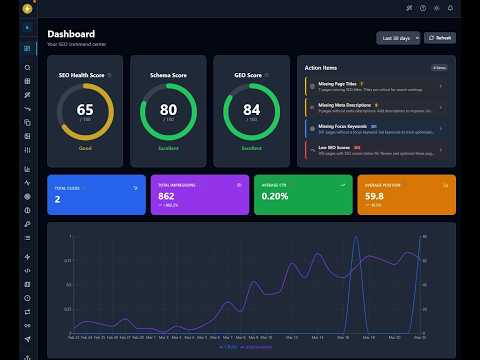Click the Good label under SEO Health Score

click(85, 148)
